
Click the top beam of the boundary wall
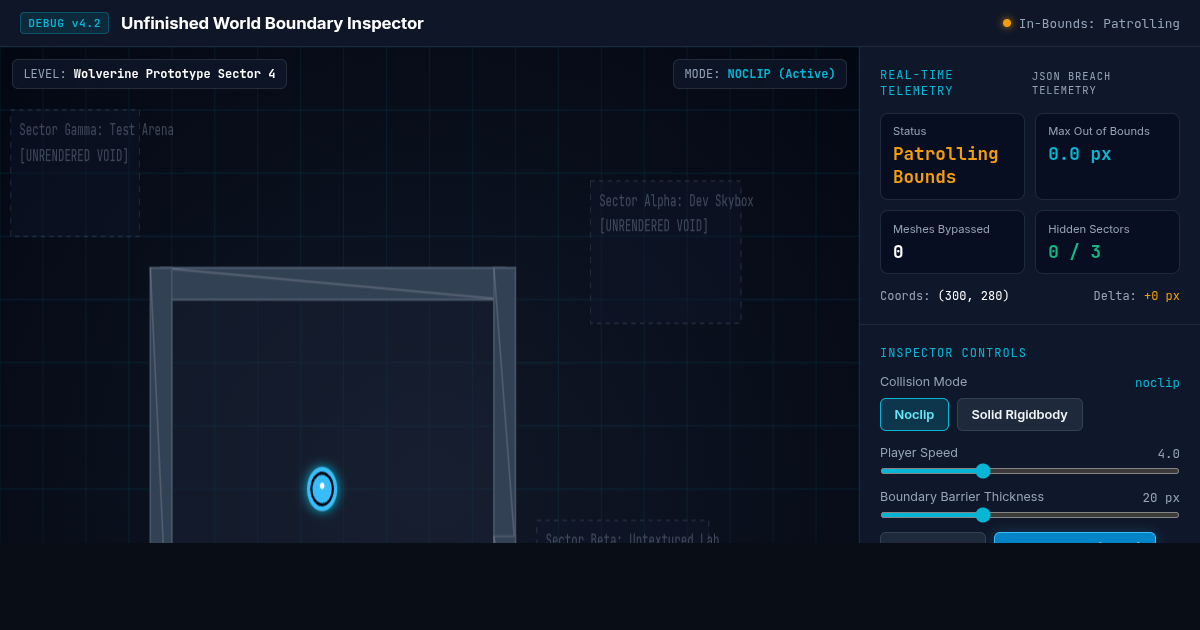click(x=333, y=284)
